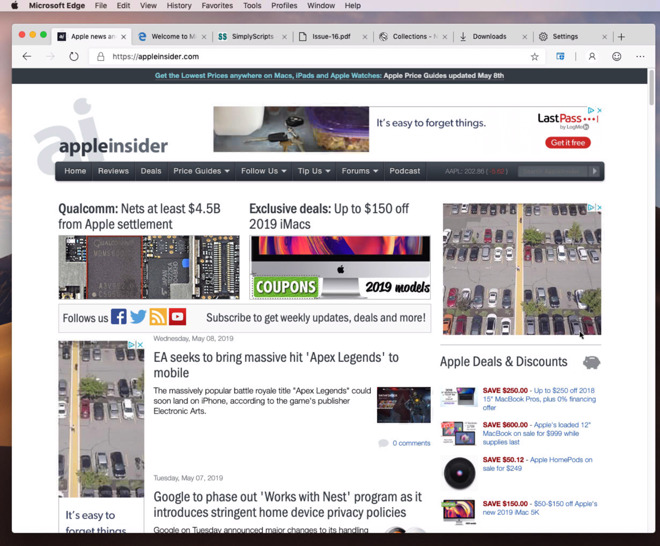Open SAVE $50.12 HomePods deal
The height and width of the screenshot is (546, 660).
coord(538,464)
